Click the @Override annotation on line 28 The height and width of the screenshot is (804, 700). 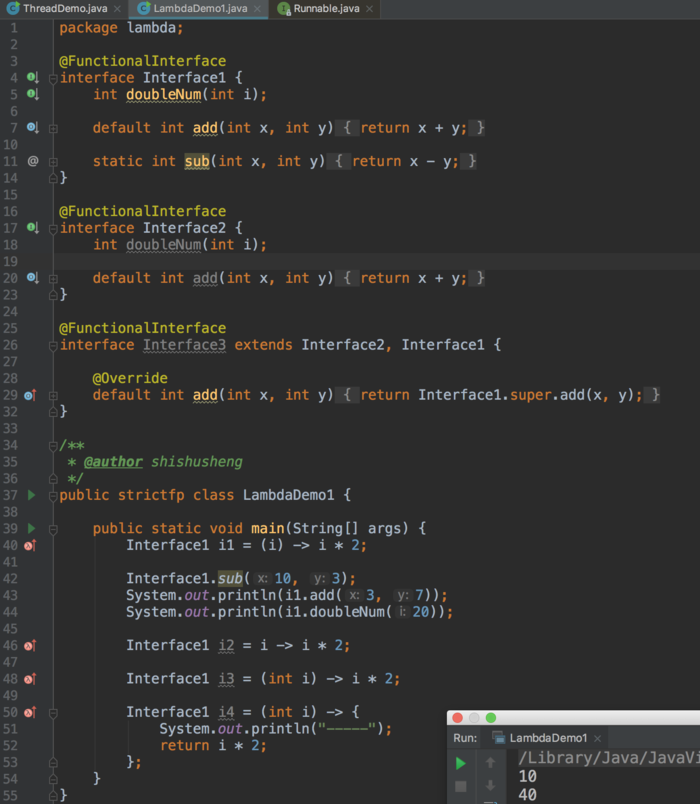point(130,378)
